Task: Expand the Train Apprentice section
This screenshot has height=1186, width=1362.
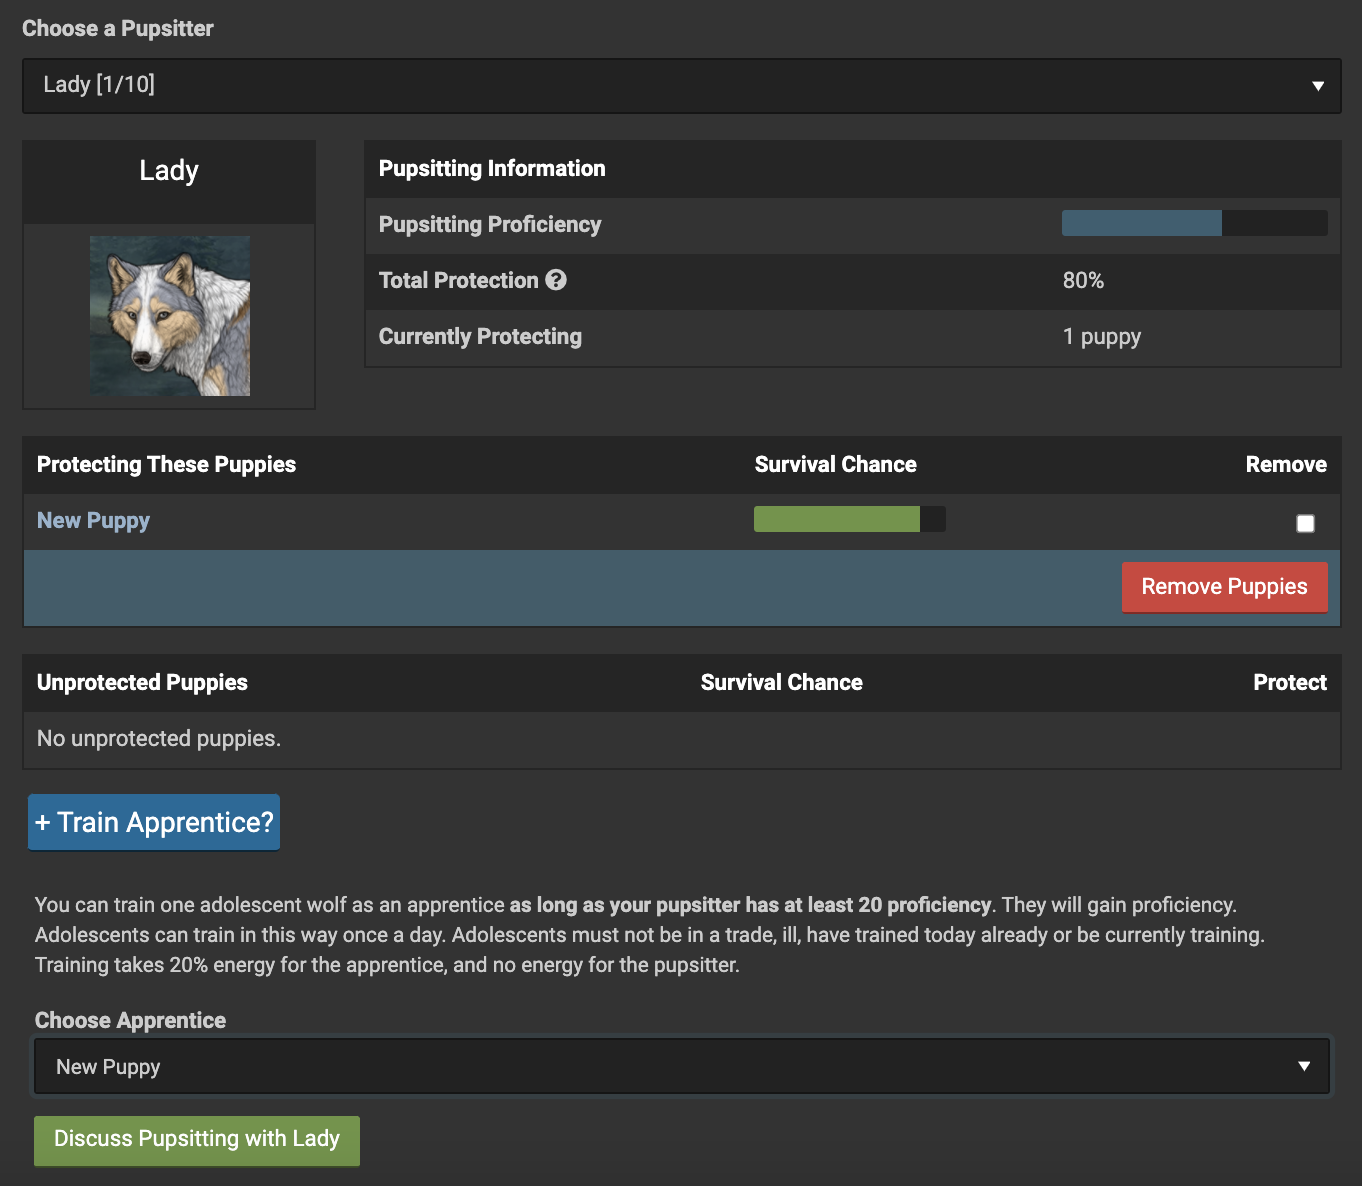Action: click(154, 822)
